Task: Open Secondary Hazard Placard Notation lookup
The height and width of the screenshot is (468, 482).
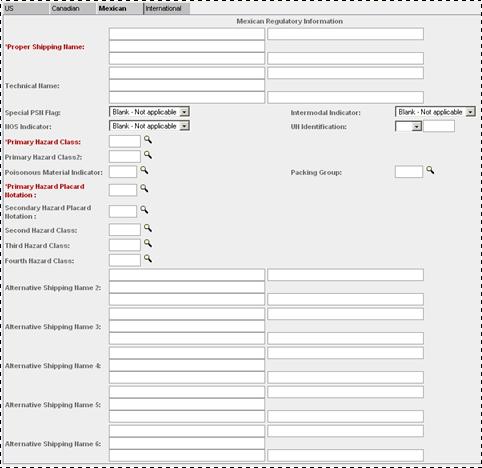Action: [x=144, y=210]
